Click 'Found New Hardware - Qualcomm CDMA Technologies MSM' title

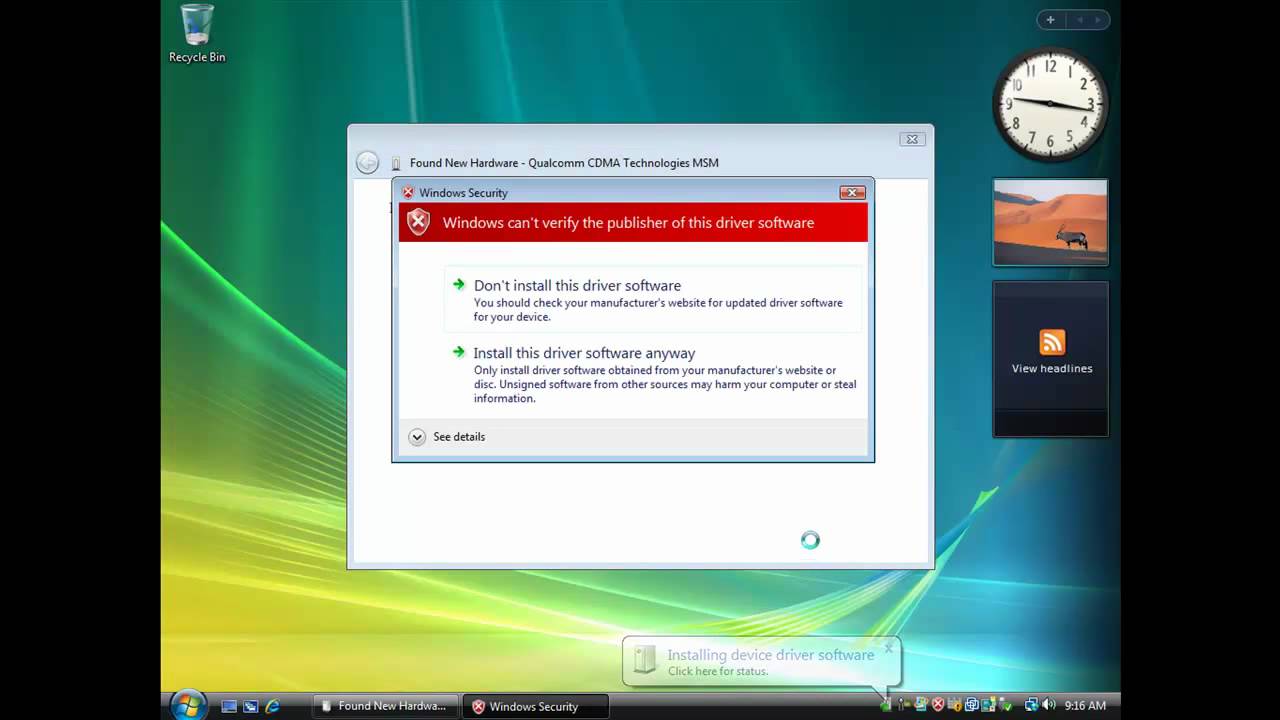coord(564,163)
